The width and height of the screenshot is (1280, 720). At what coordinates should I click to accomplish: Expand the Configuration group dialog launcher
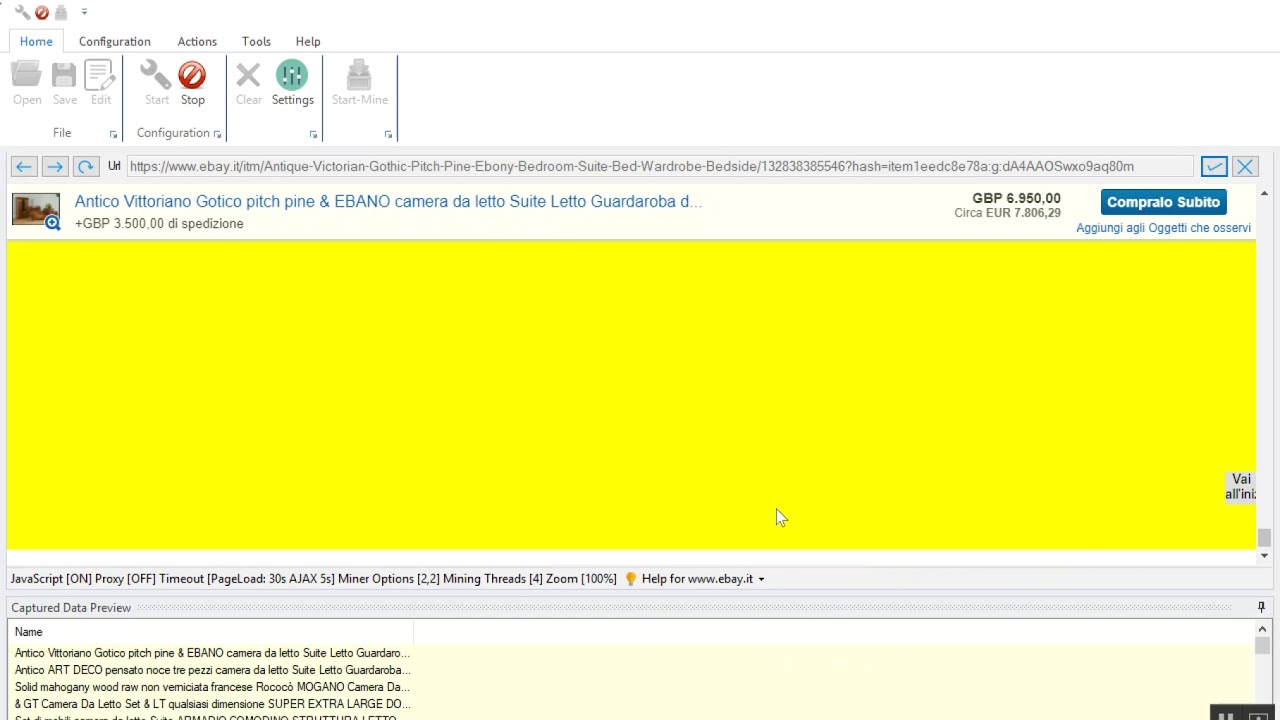pos(217,134)
